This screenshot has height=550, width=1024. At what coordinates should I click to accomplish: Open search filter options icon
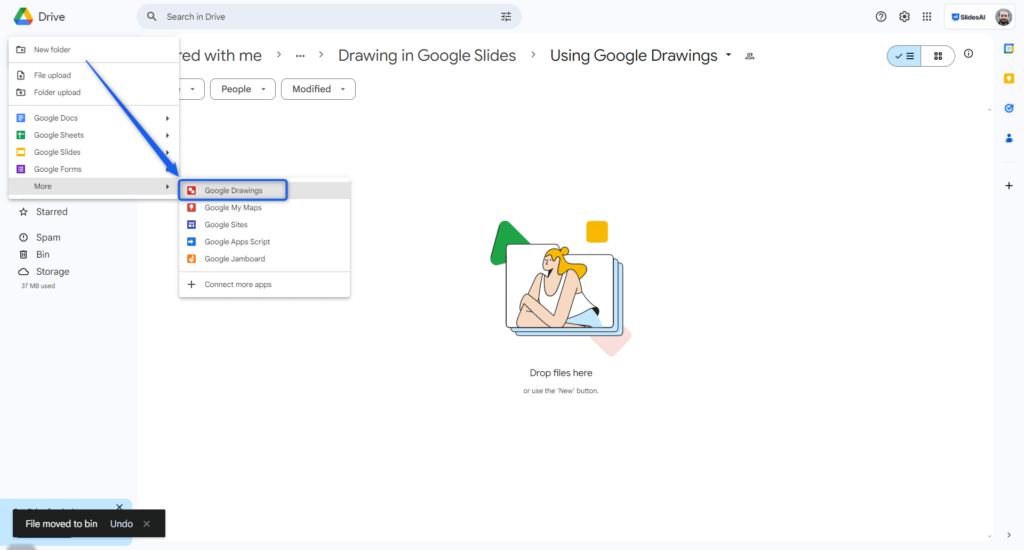tap(506, 17)
